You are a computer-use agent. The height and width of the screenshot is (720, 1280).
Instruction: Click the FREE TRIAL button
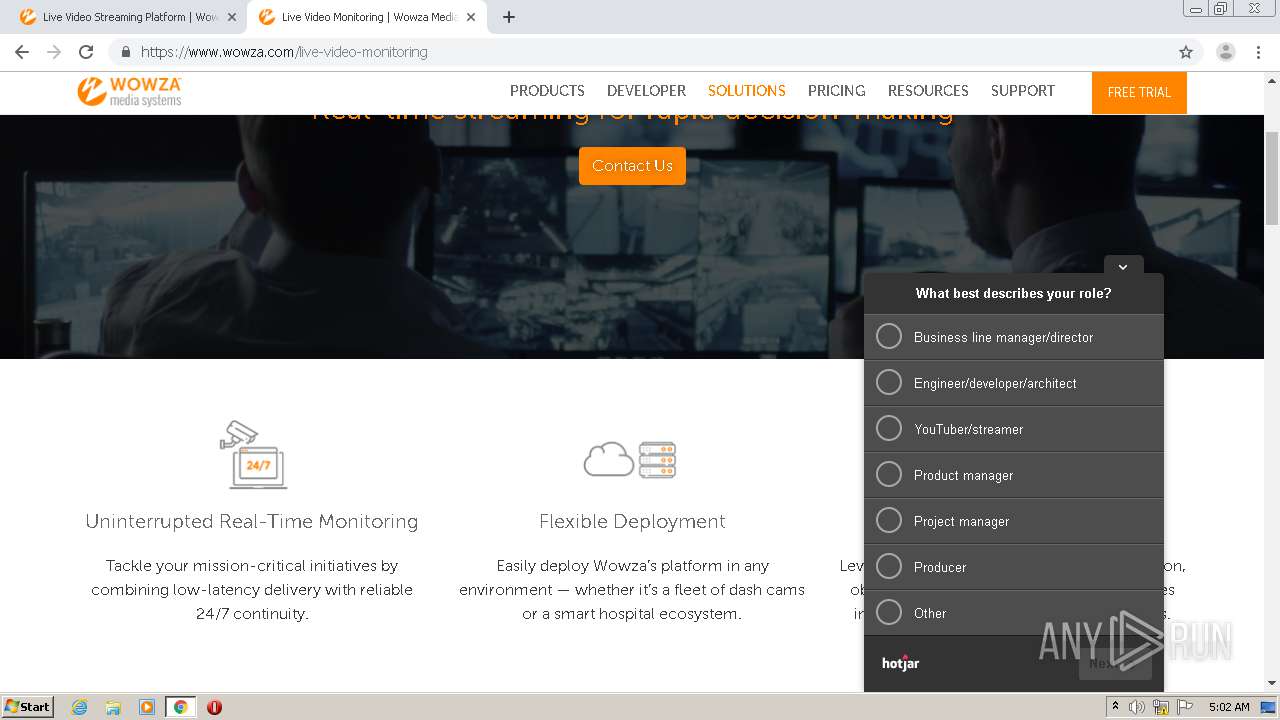1139,92
